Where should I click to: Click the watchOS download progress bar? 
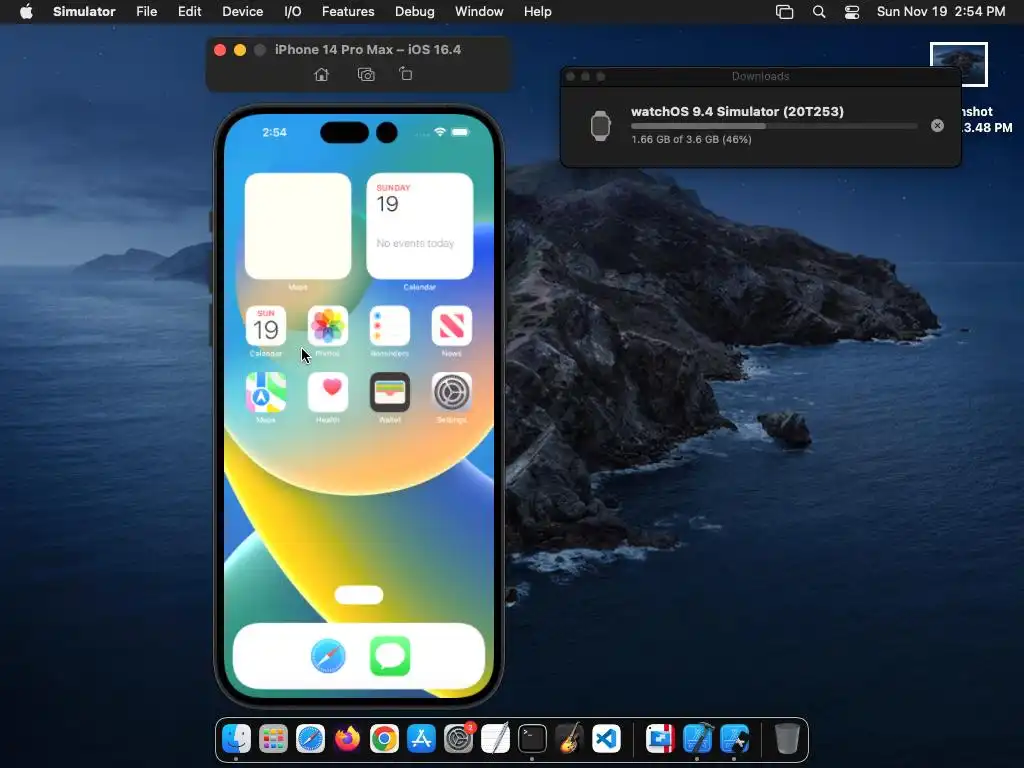[x=774, y=126]
